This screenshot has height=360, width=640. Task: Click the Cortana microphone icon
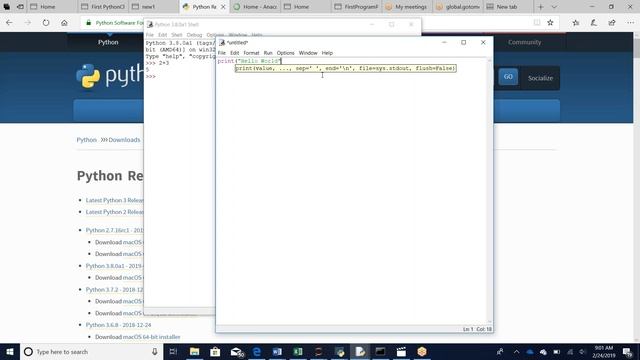[x=155, y=351]
